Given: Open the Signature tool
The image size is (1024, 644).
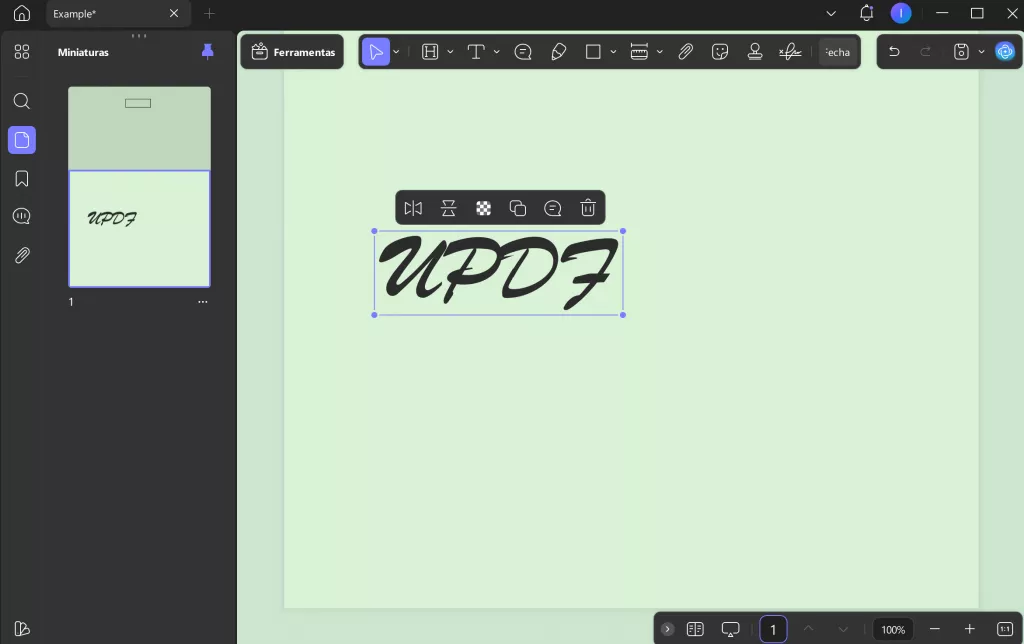Looking at the screenshot, I should coord(790,52).
